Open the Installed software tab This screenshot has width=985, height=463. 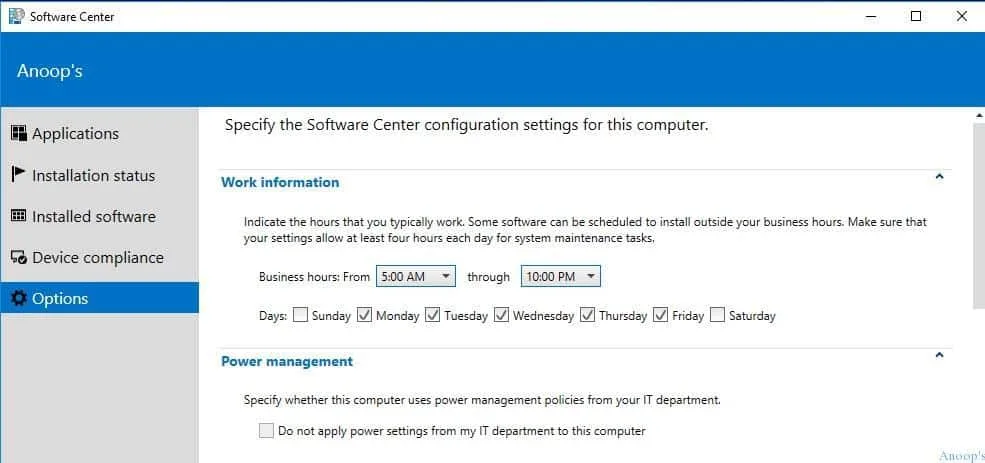[94, 216]
